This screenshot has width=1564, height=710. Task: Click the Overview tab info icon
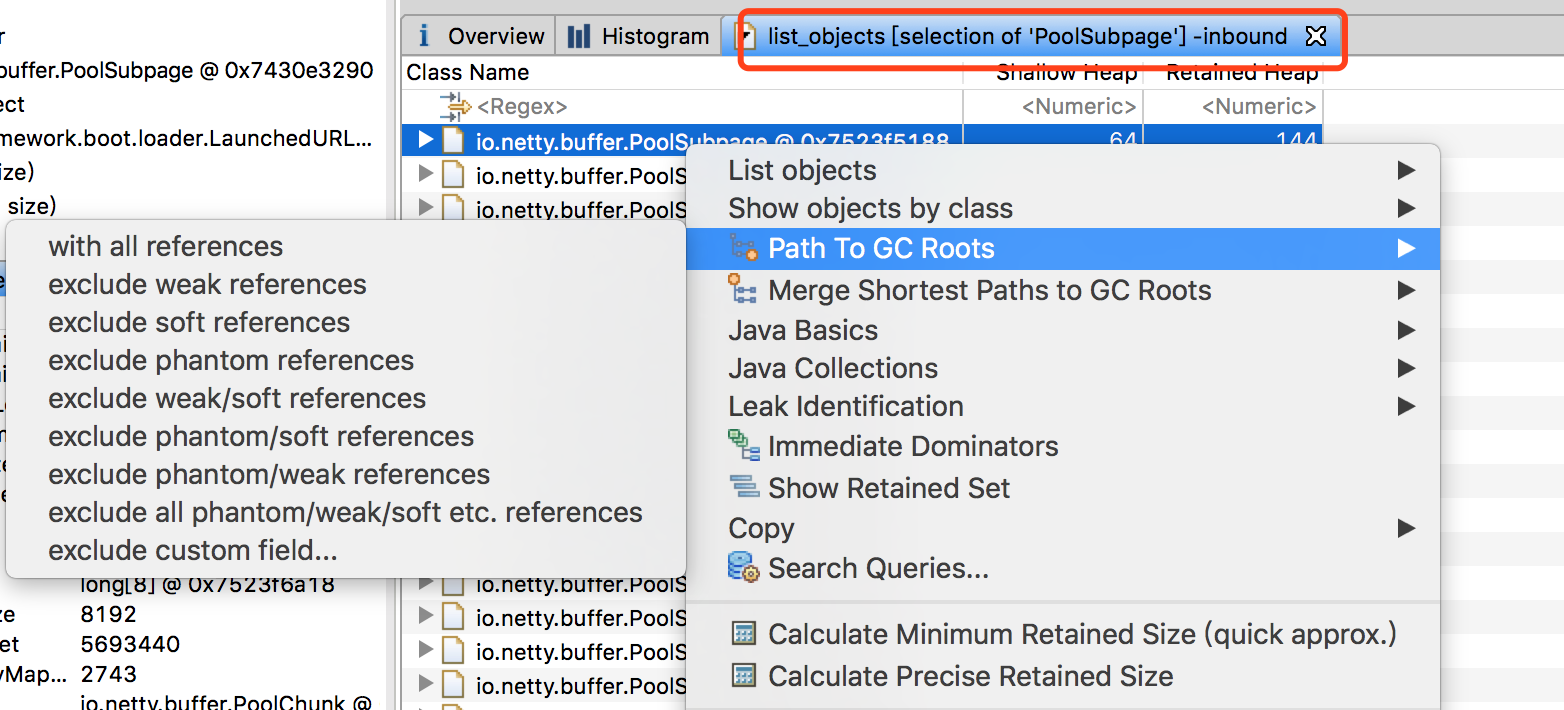pos(424,37)
